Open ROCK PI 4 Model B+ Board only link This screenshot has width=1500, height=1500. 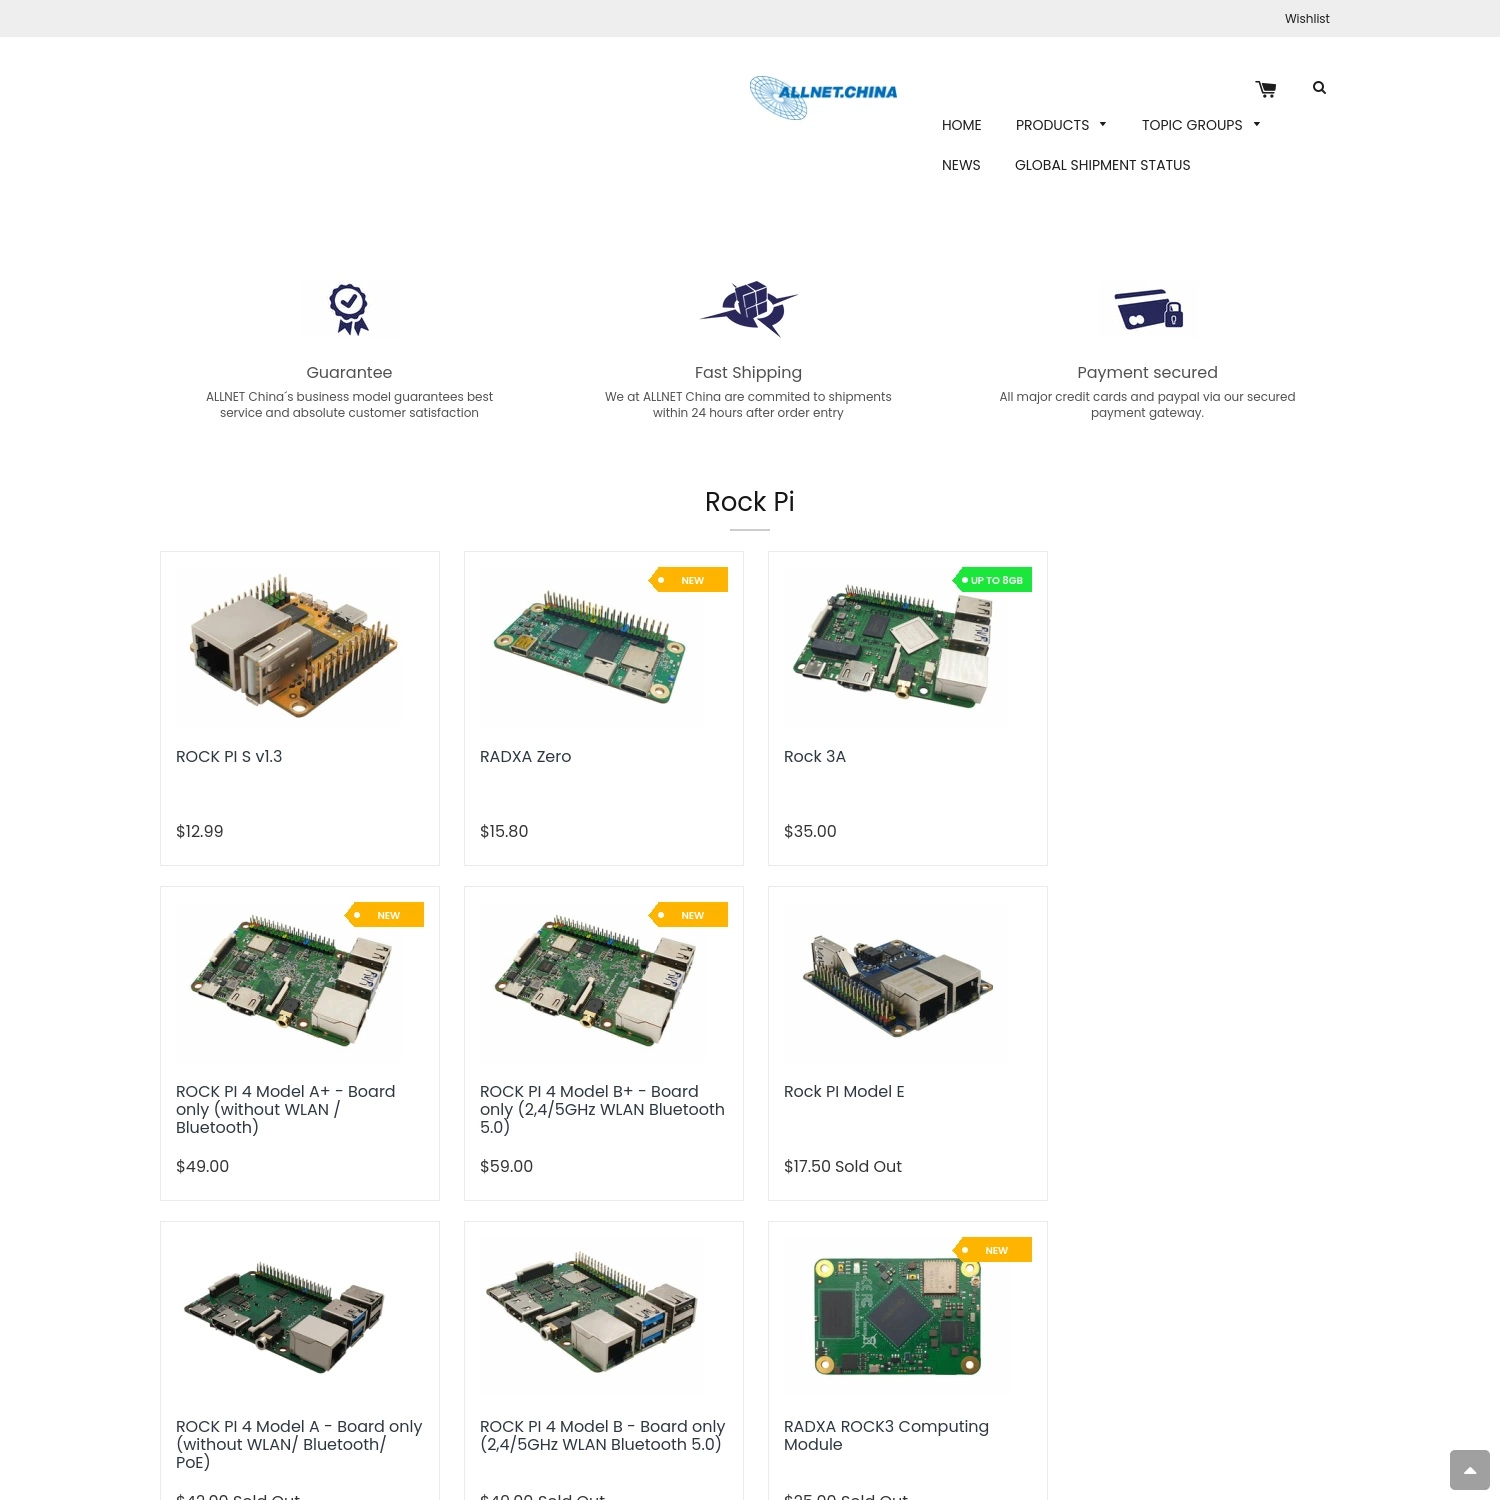click(x=602, y=1109)
